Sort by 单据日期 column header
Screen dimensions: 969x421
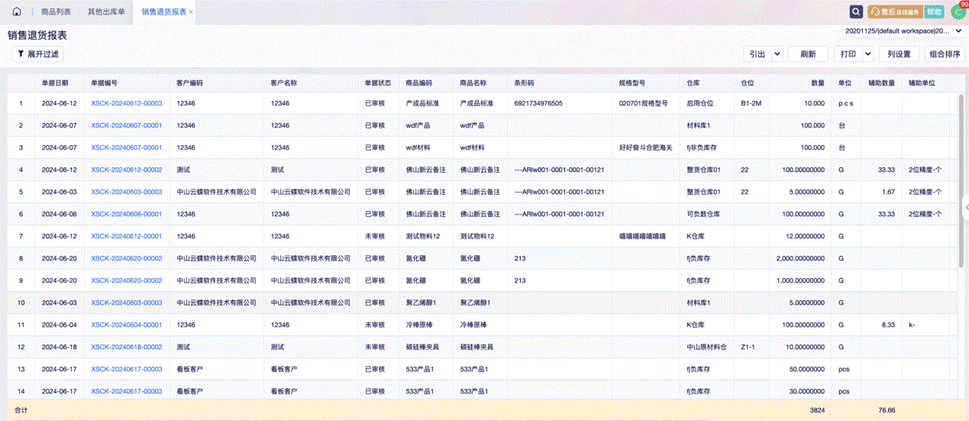click(x=55, y=82)
